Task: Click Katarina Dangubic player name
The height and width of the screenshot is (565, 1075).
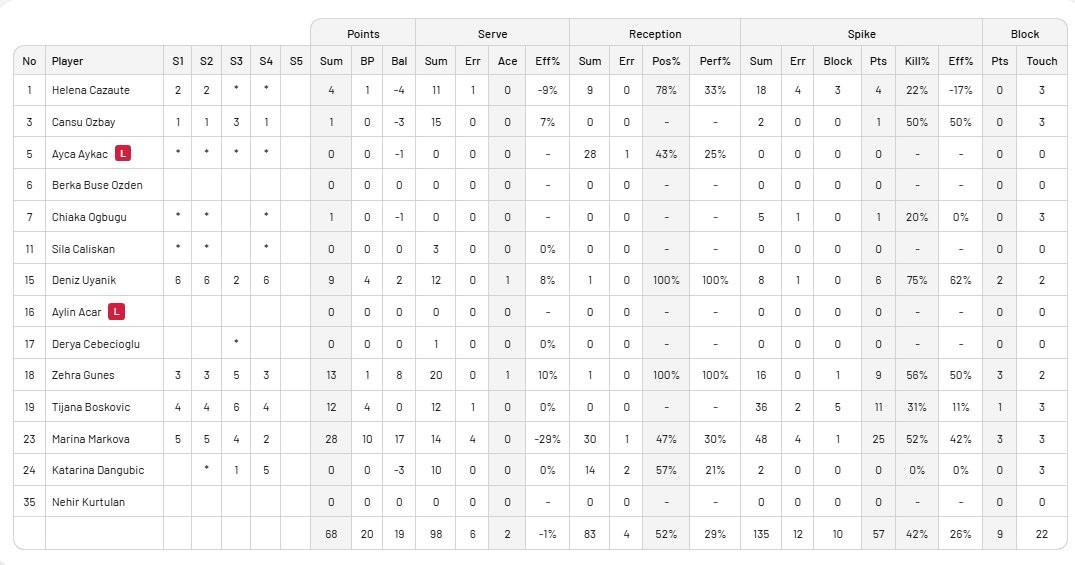Action: [x=98, y=470]
